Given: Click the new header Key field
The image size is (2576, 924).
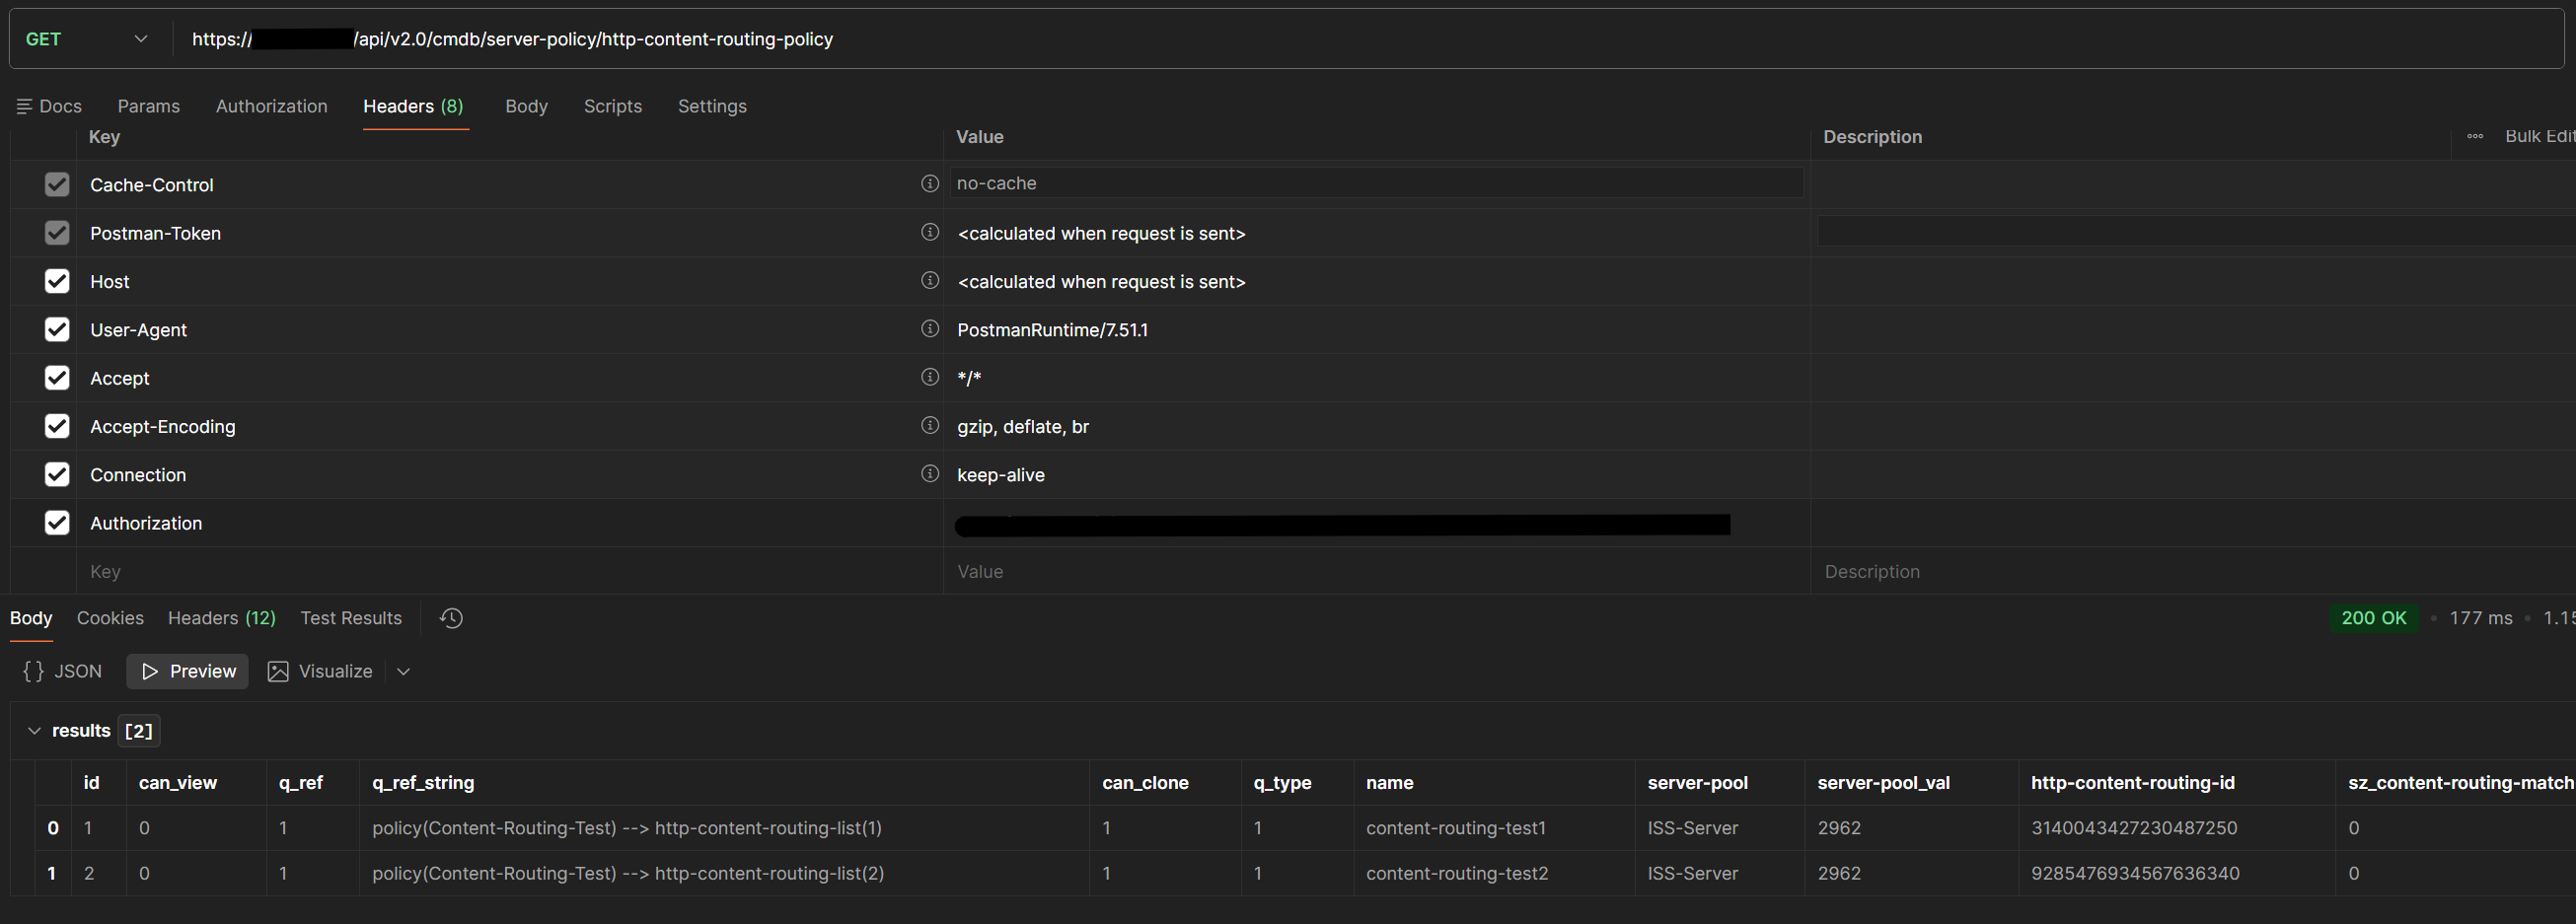Looking at the screenshot, I should [510, 572].
